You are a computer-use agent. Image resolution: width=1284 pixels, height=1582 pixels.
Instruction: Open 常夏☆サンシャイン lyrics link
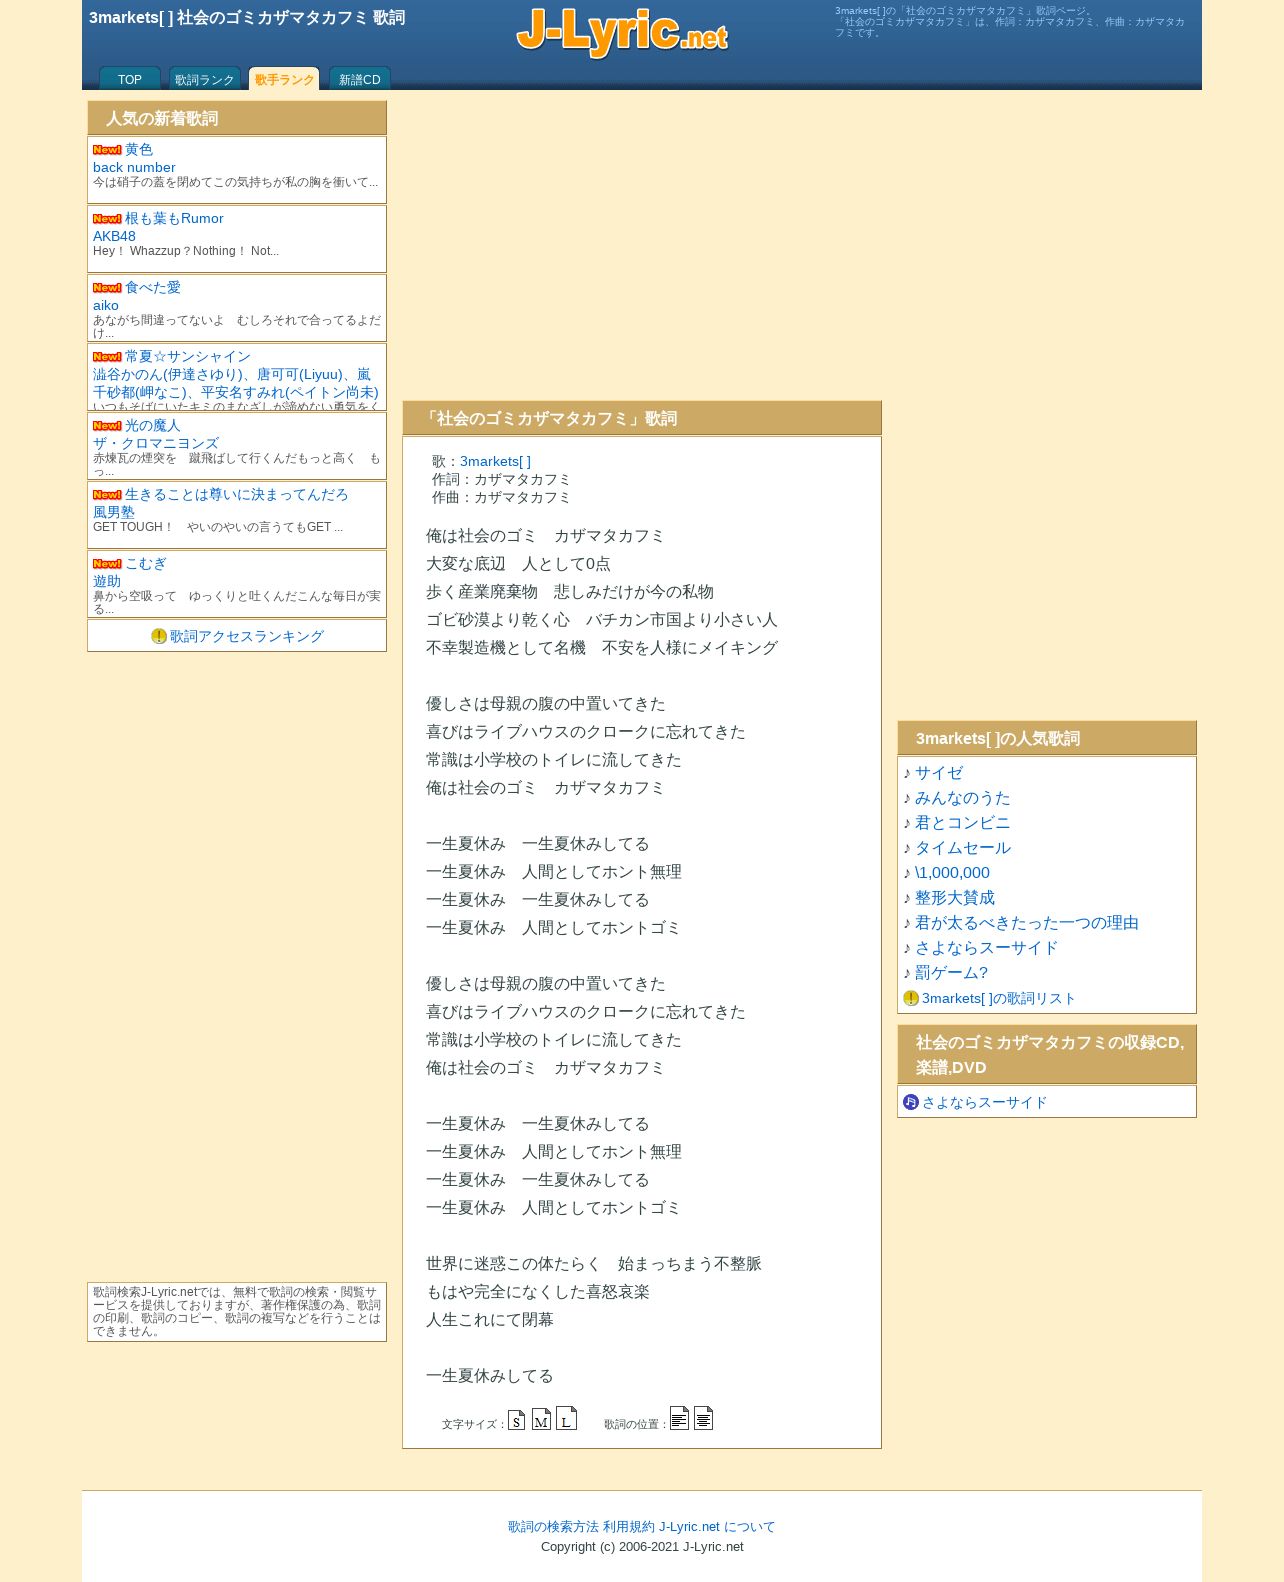pyautogui.click(x=188, y=357)
